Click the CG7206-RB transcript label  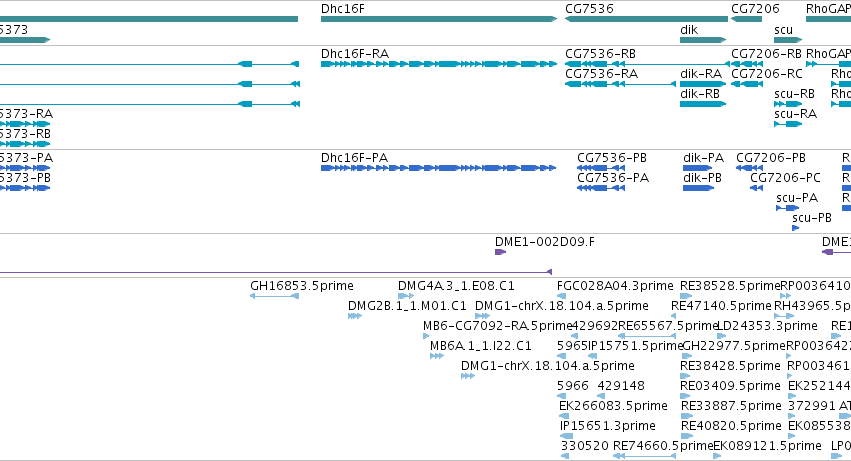[766, 53]
